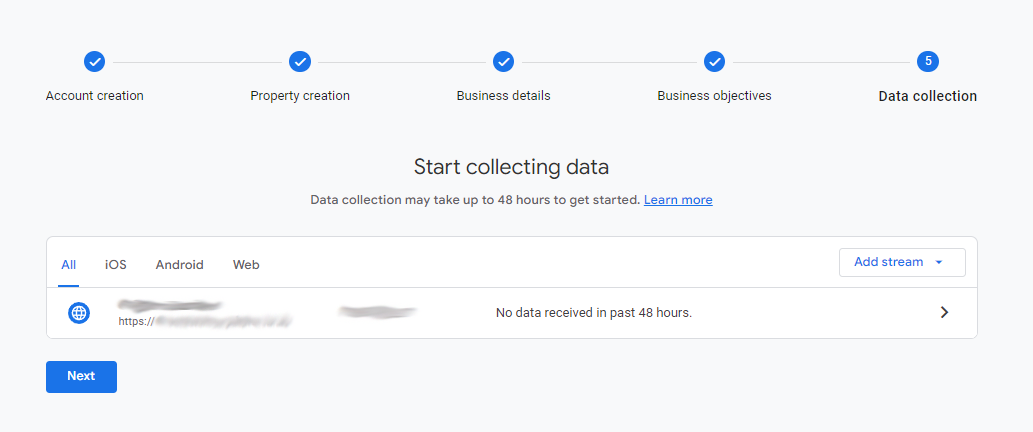The height and width of the screenshot is (432, 1033).
Task: Open stream details with right chevron
Action: [944, 313]
